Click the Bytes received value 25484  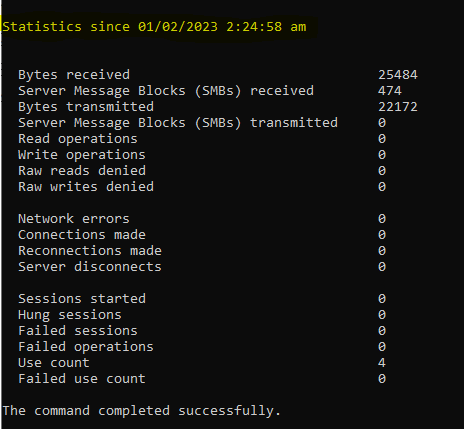(398, 75)
